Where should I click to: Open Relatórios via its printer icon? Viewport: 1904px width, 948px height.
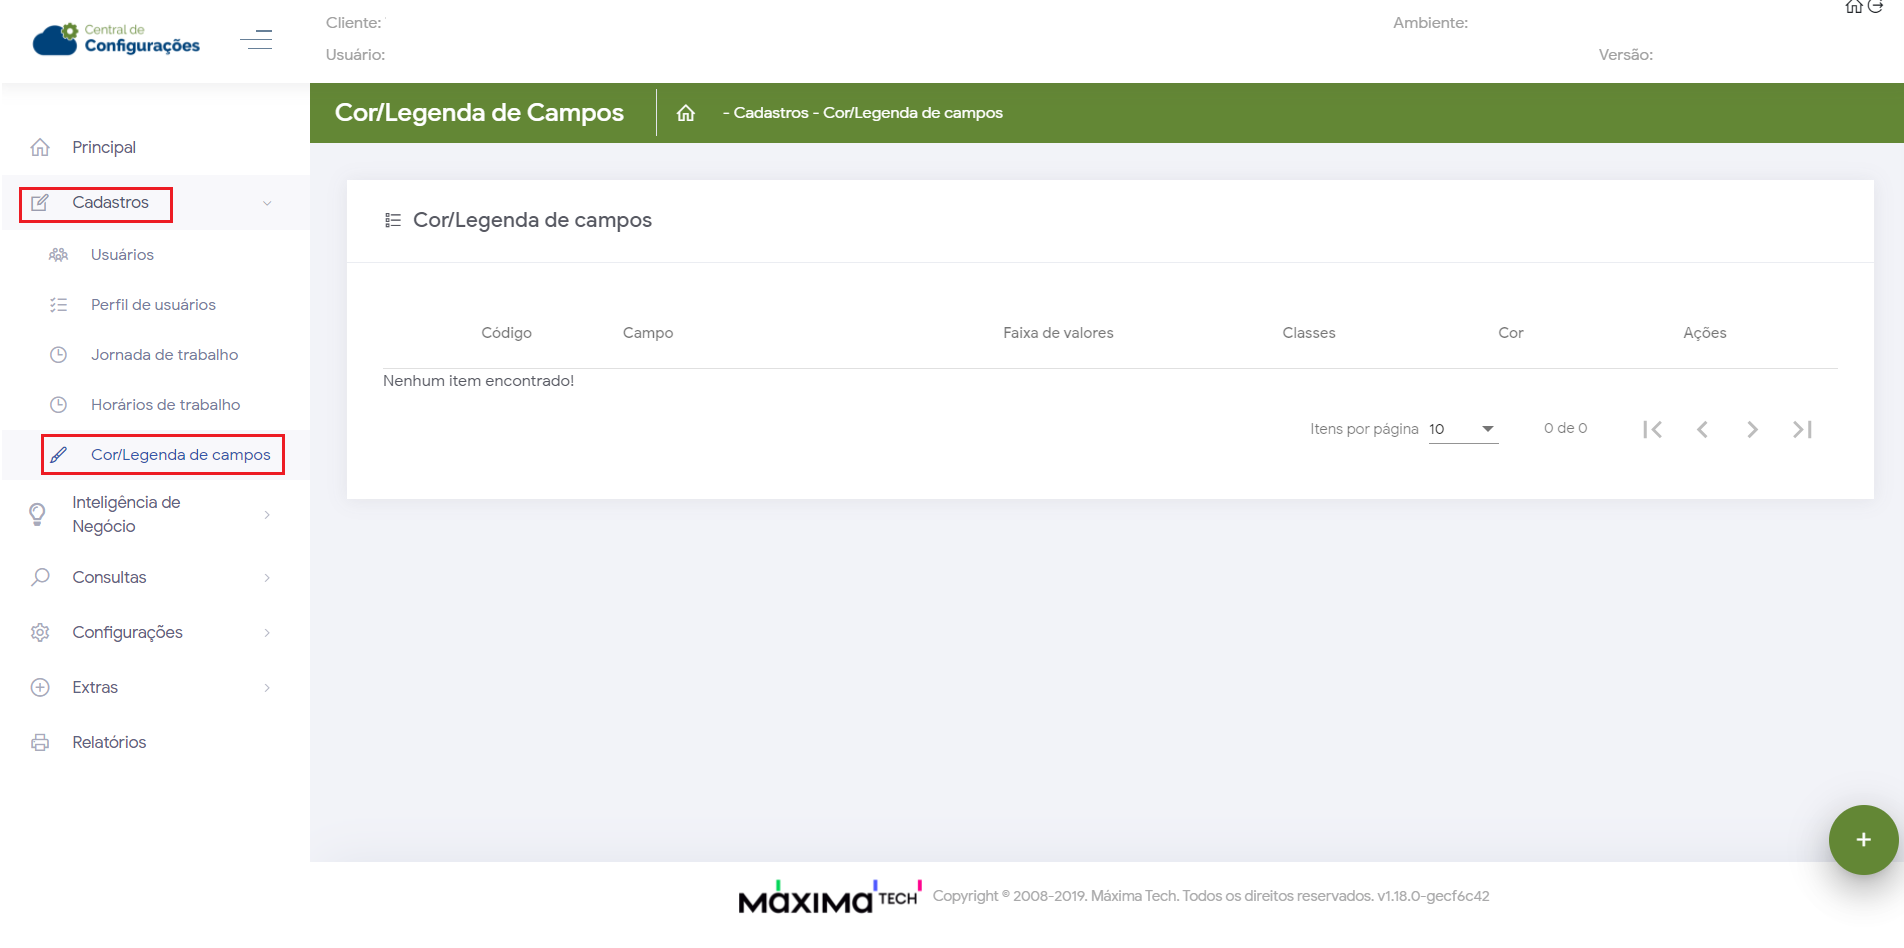[40, 742]
